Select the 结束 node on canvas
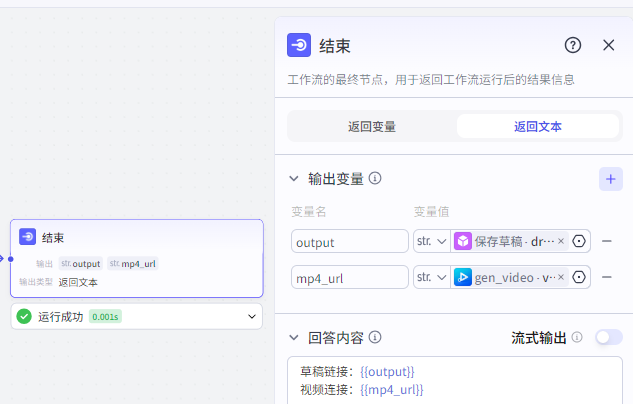This screenshot has width=633, height=404. (x=137, y=258)
